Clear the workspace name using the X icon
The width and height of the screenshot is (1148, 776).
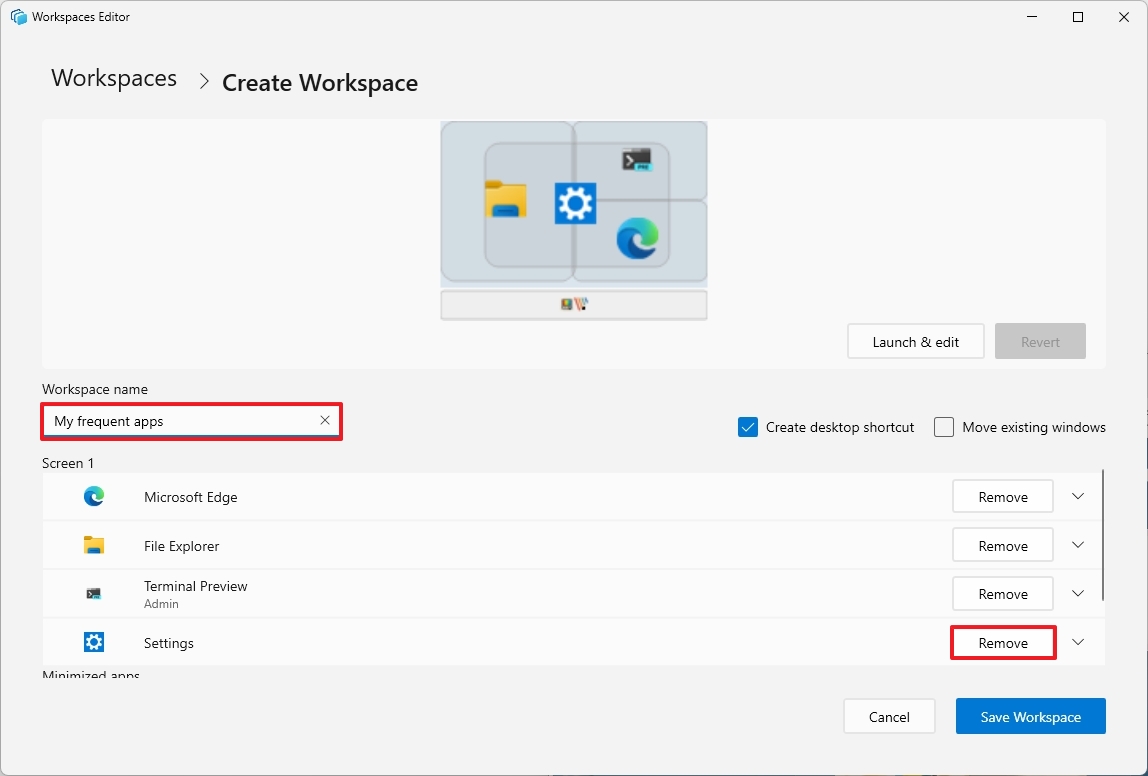click(x=324, y=421)
